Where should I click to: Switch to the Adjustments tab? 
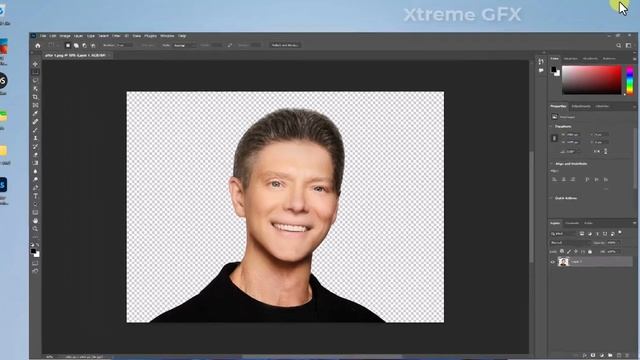click(x=581, y=107)
